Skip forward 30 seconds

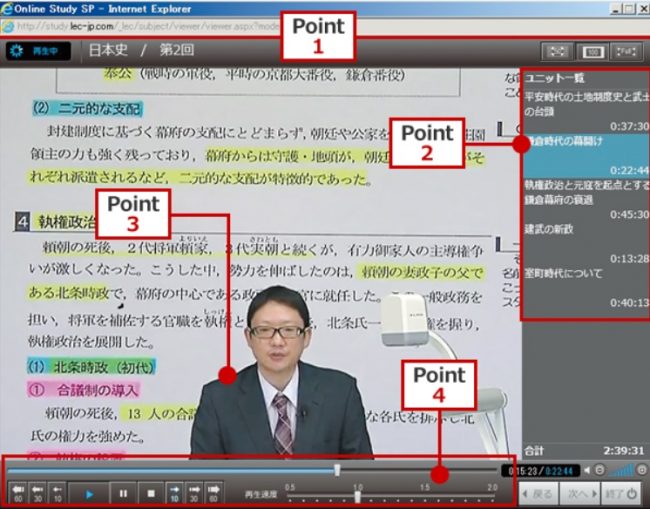pyautogui.click(x=194, y=493)
